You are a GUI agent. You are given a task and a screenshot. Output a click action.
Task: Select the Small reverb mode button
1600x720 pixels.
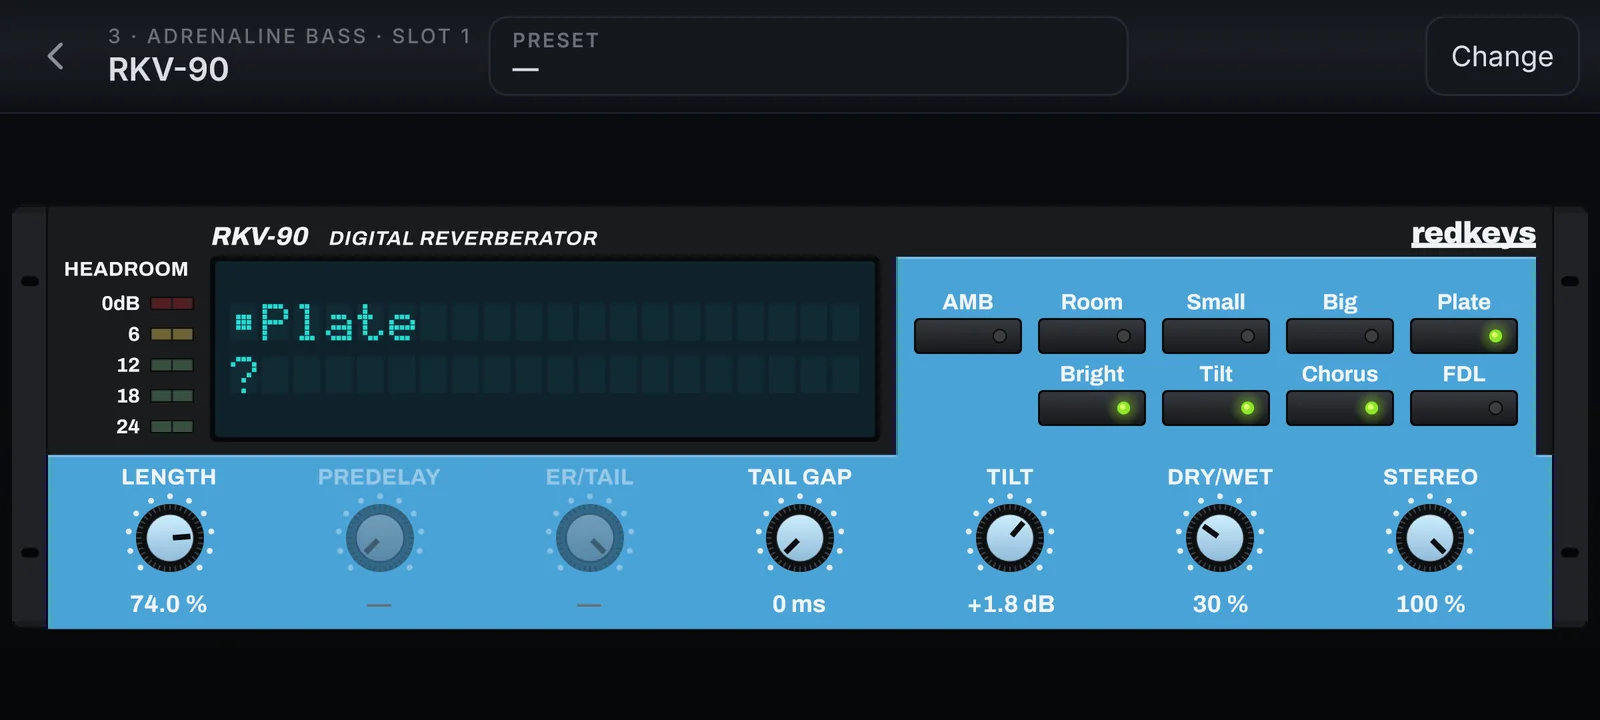pos(1216,336)
